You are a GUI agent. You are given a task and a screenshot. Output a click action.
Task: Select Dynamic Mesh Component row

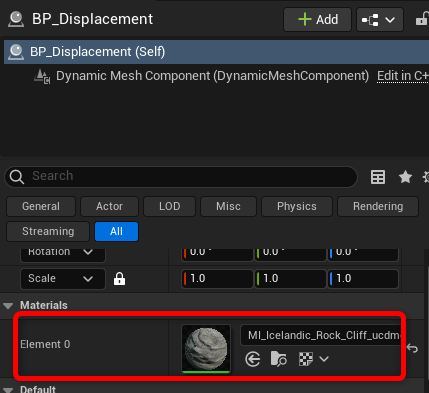coord(212,76)
